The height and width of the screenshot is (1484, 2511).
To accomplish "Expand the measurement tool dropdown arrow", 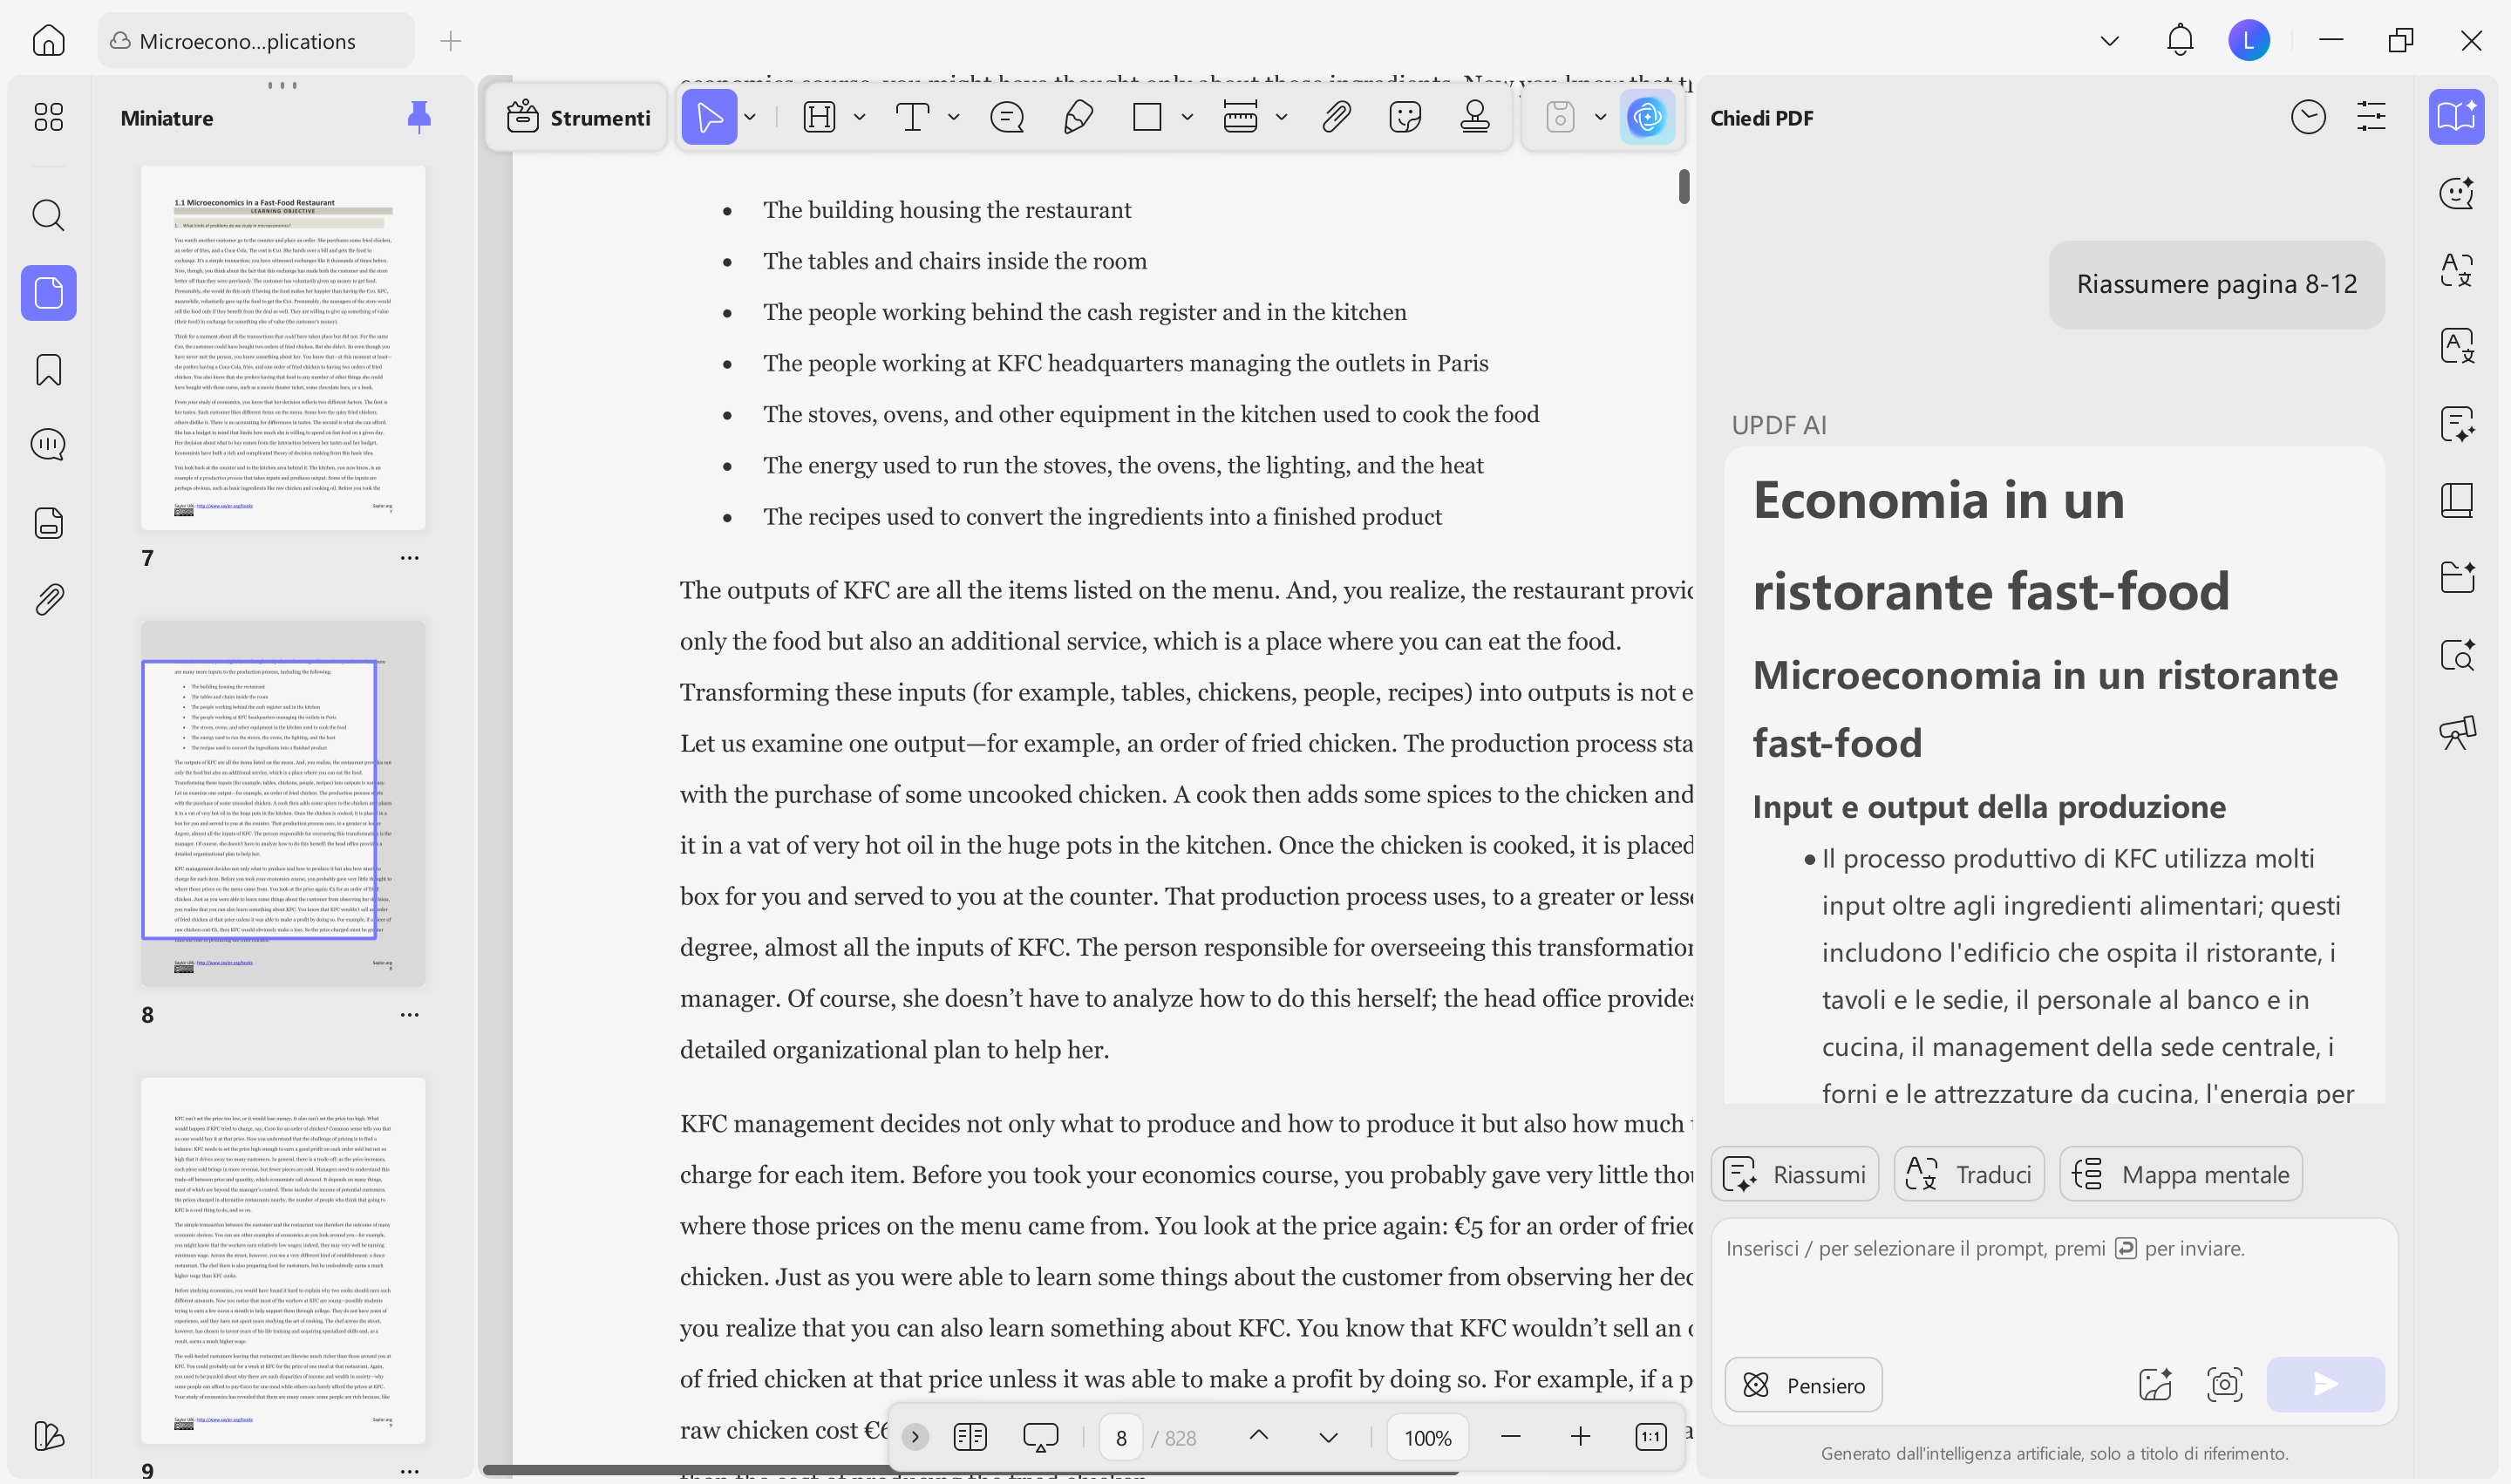I will point(1282,117).
